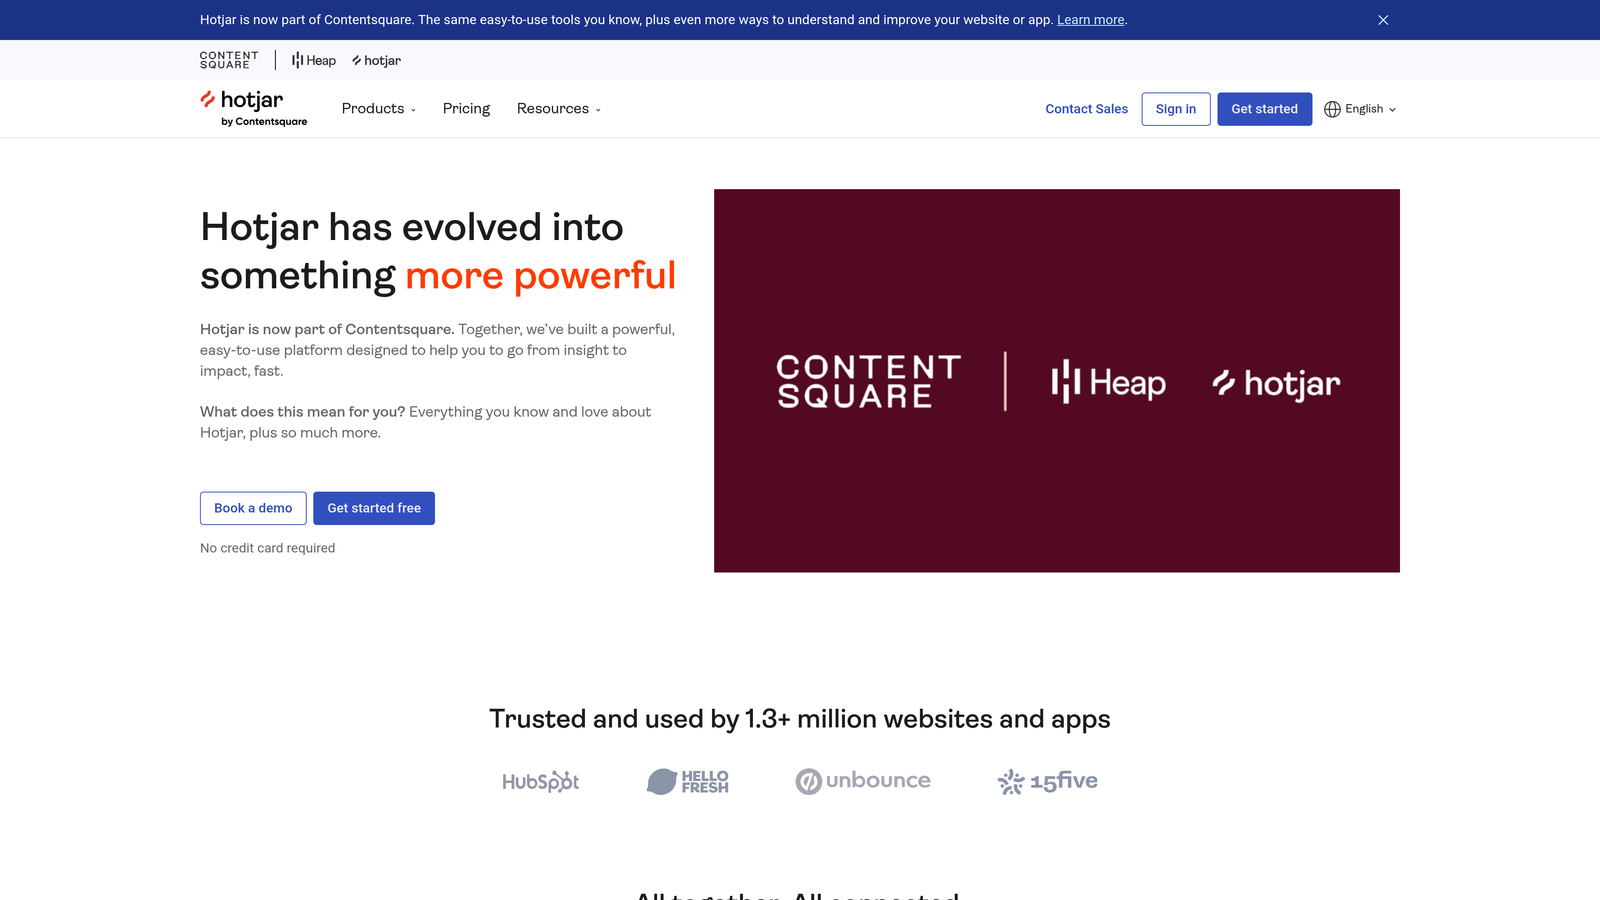Click the Heap logo in the top bar

click(x=312, y=60)
